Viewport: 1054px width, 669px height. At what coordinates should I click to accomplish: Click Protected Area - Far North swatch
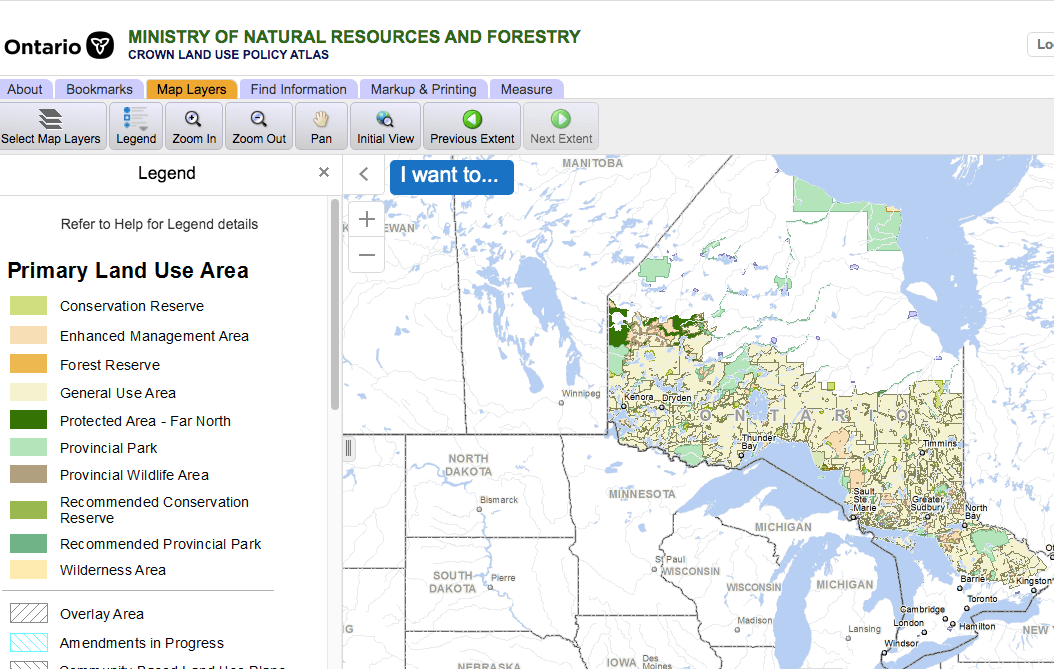pos(28,420)
